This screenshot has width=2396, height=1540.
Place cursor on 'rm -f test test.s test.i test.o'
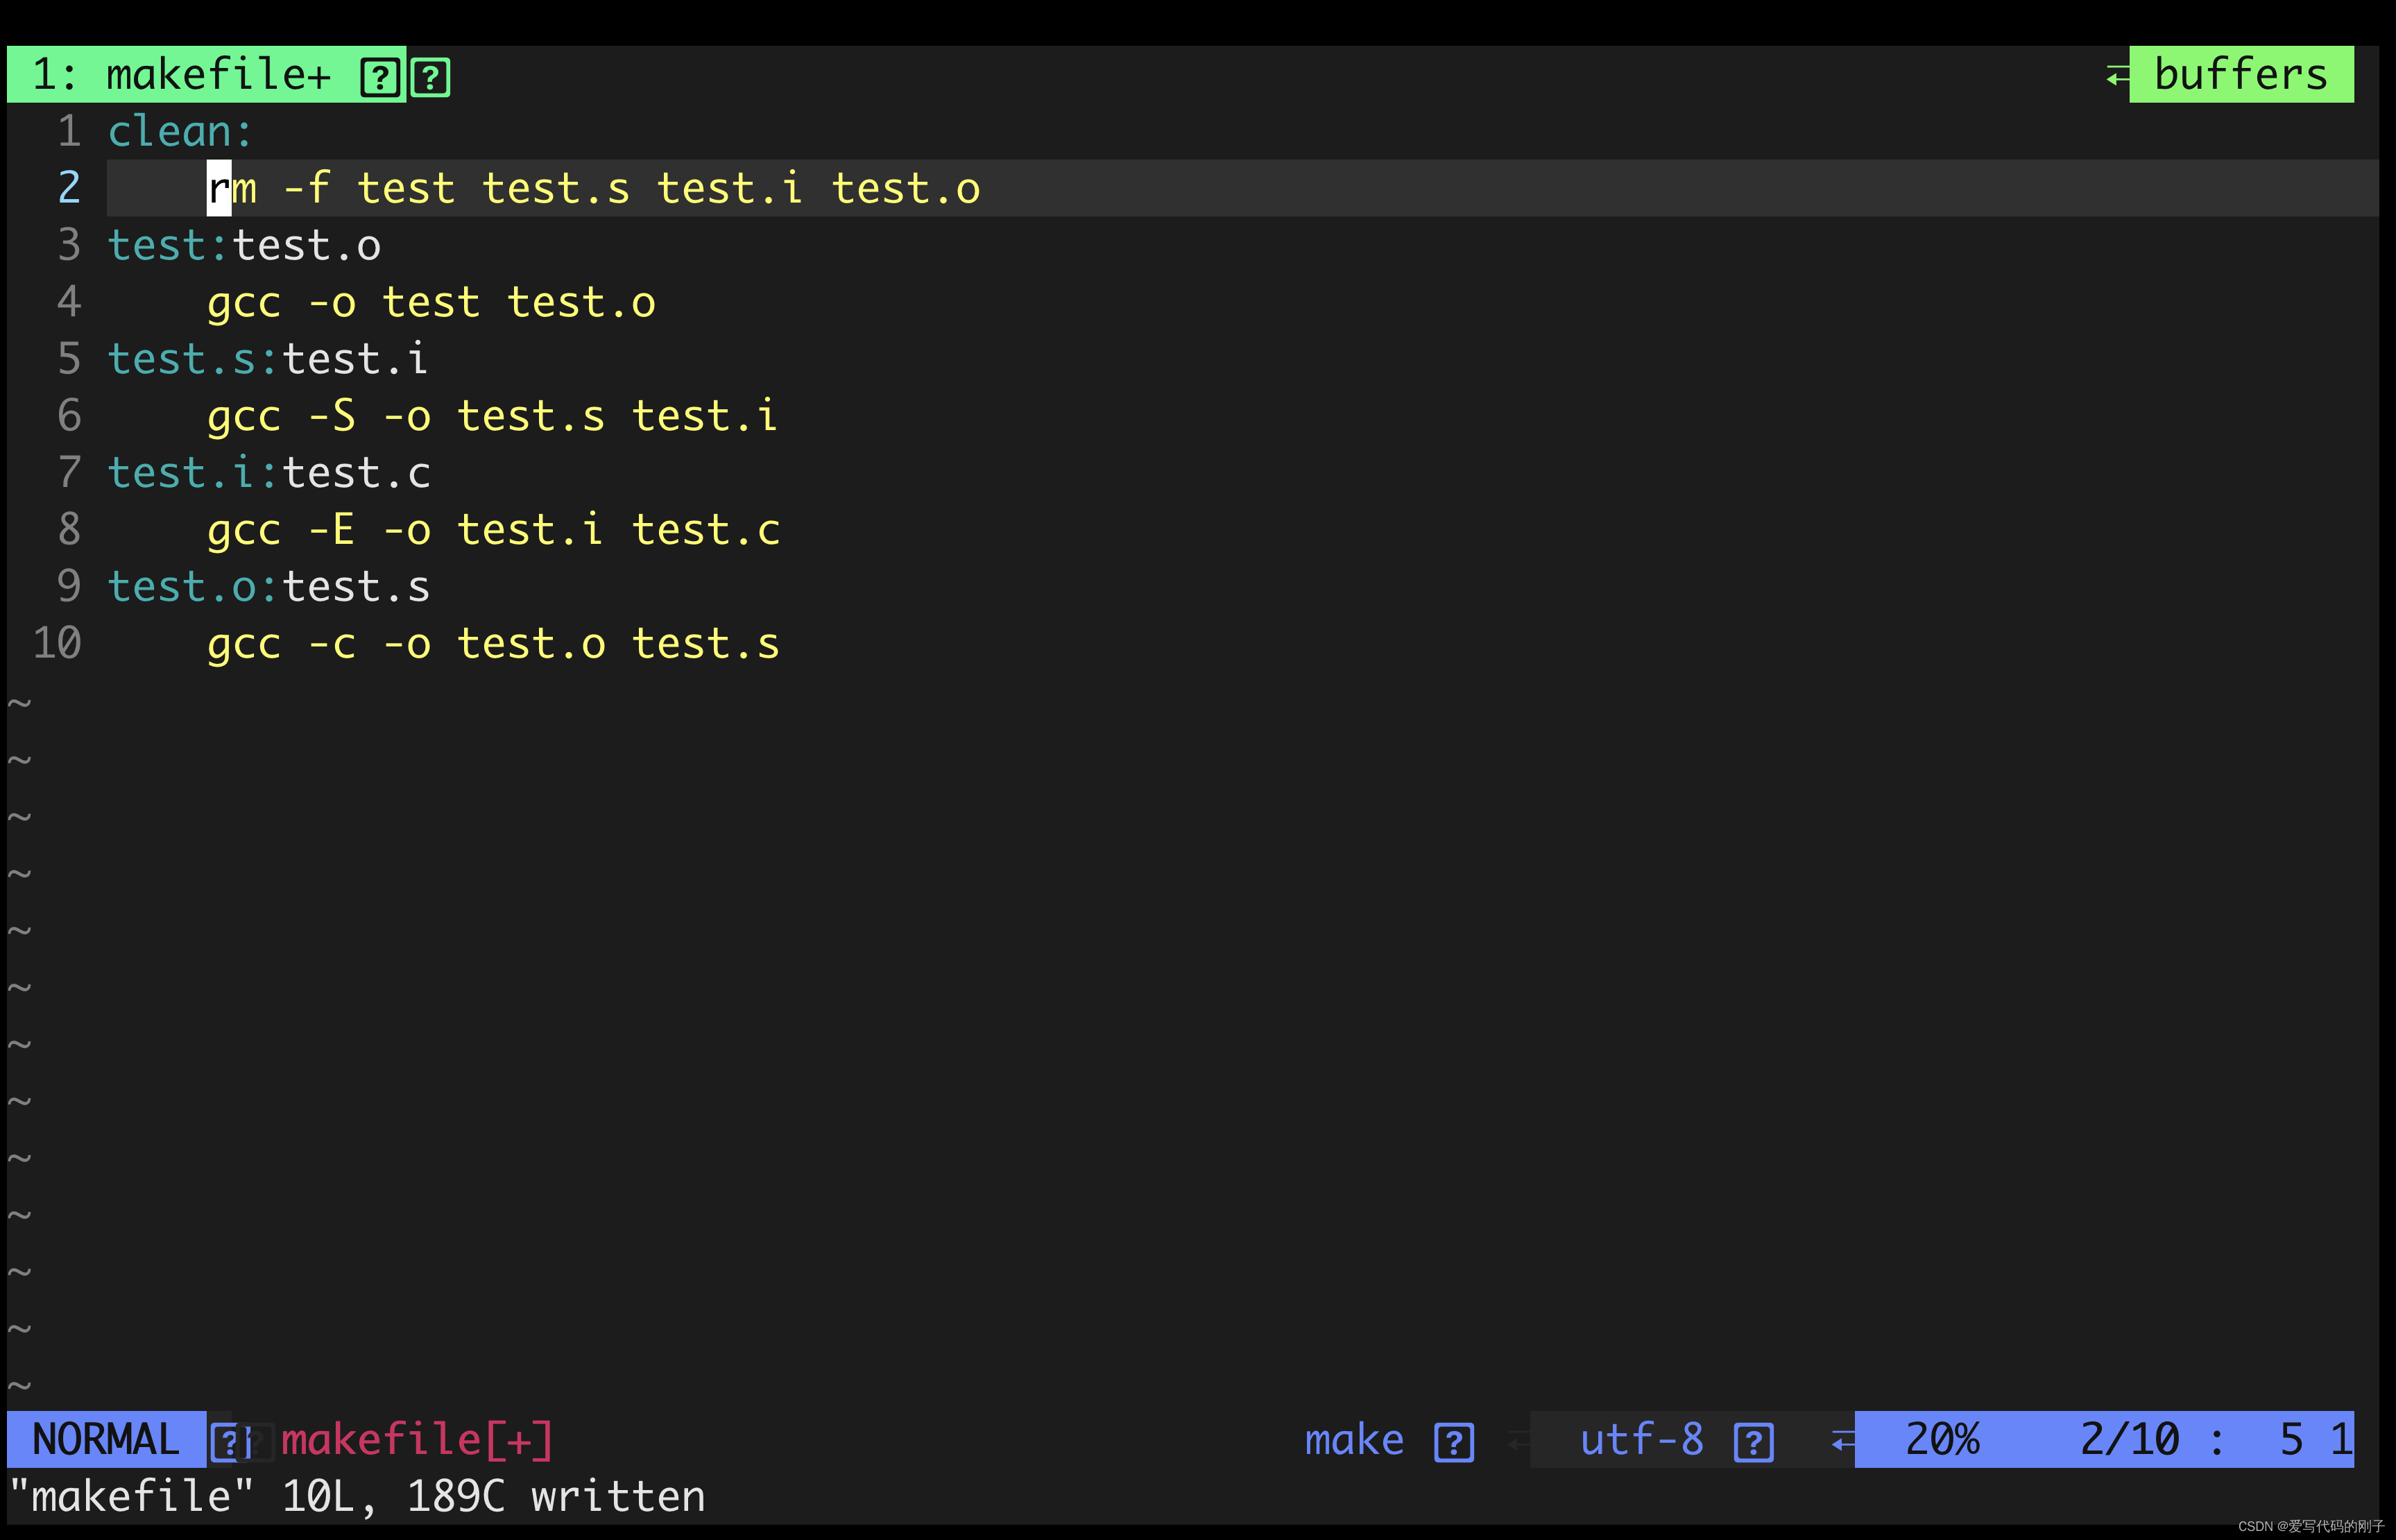[594, 188]
